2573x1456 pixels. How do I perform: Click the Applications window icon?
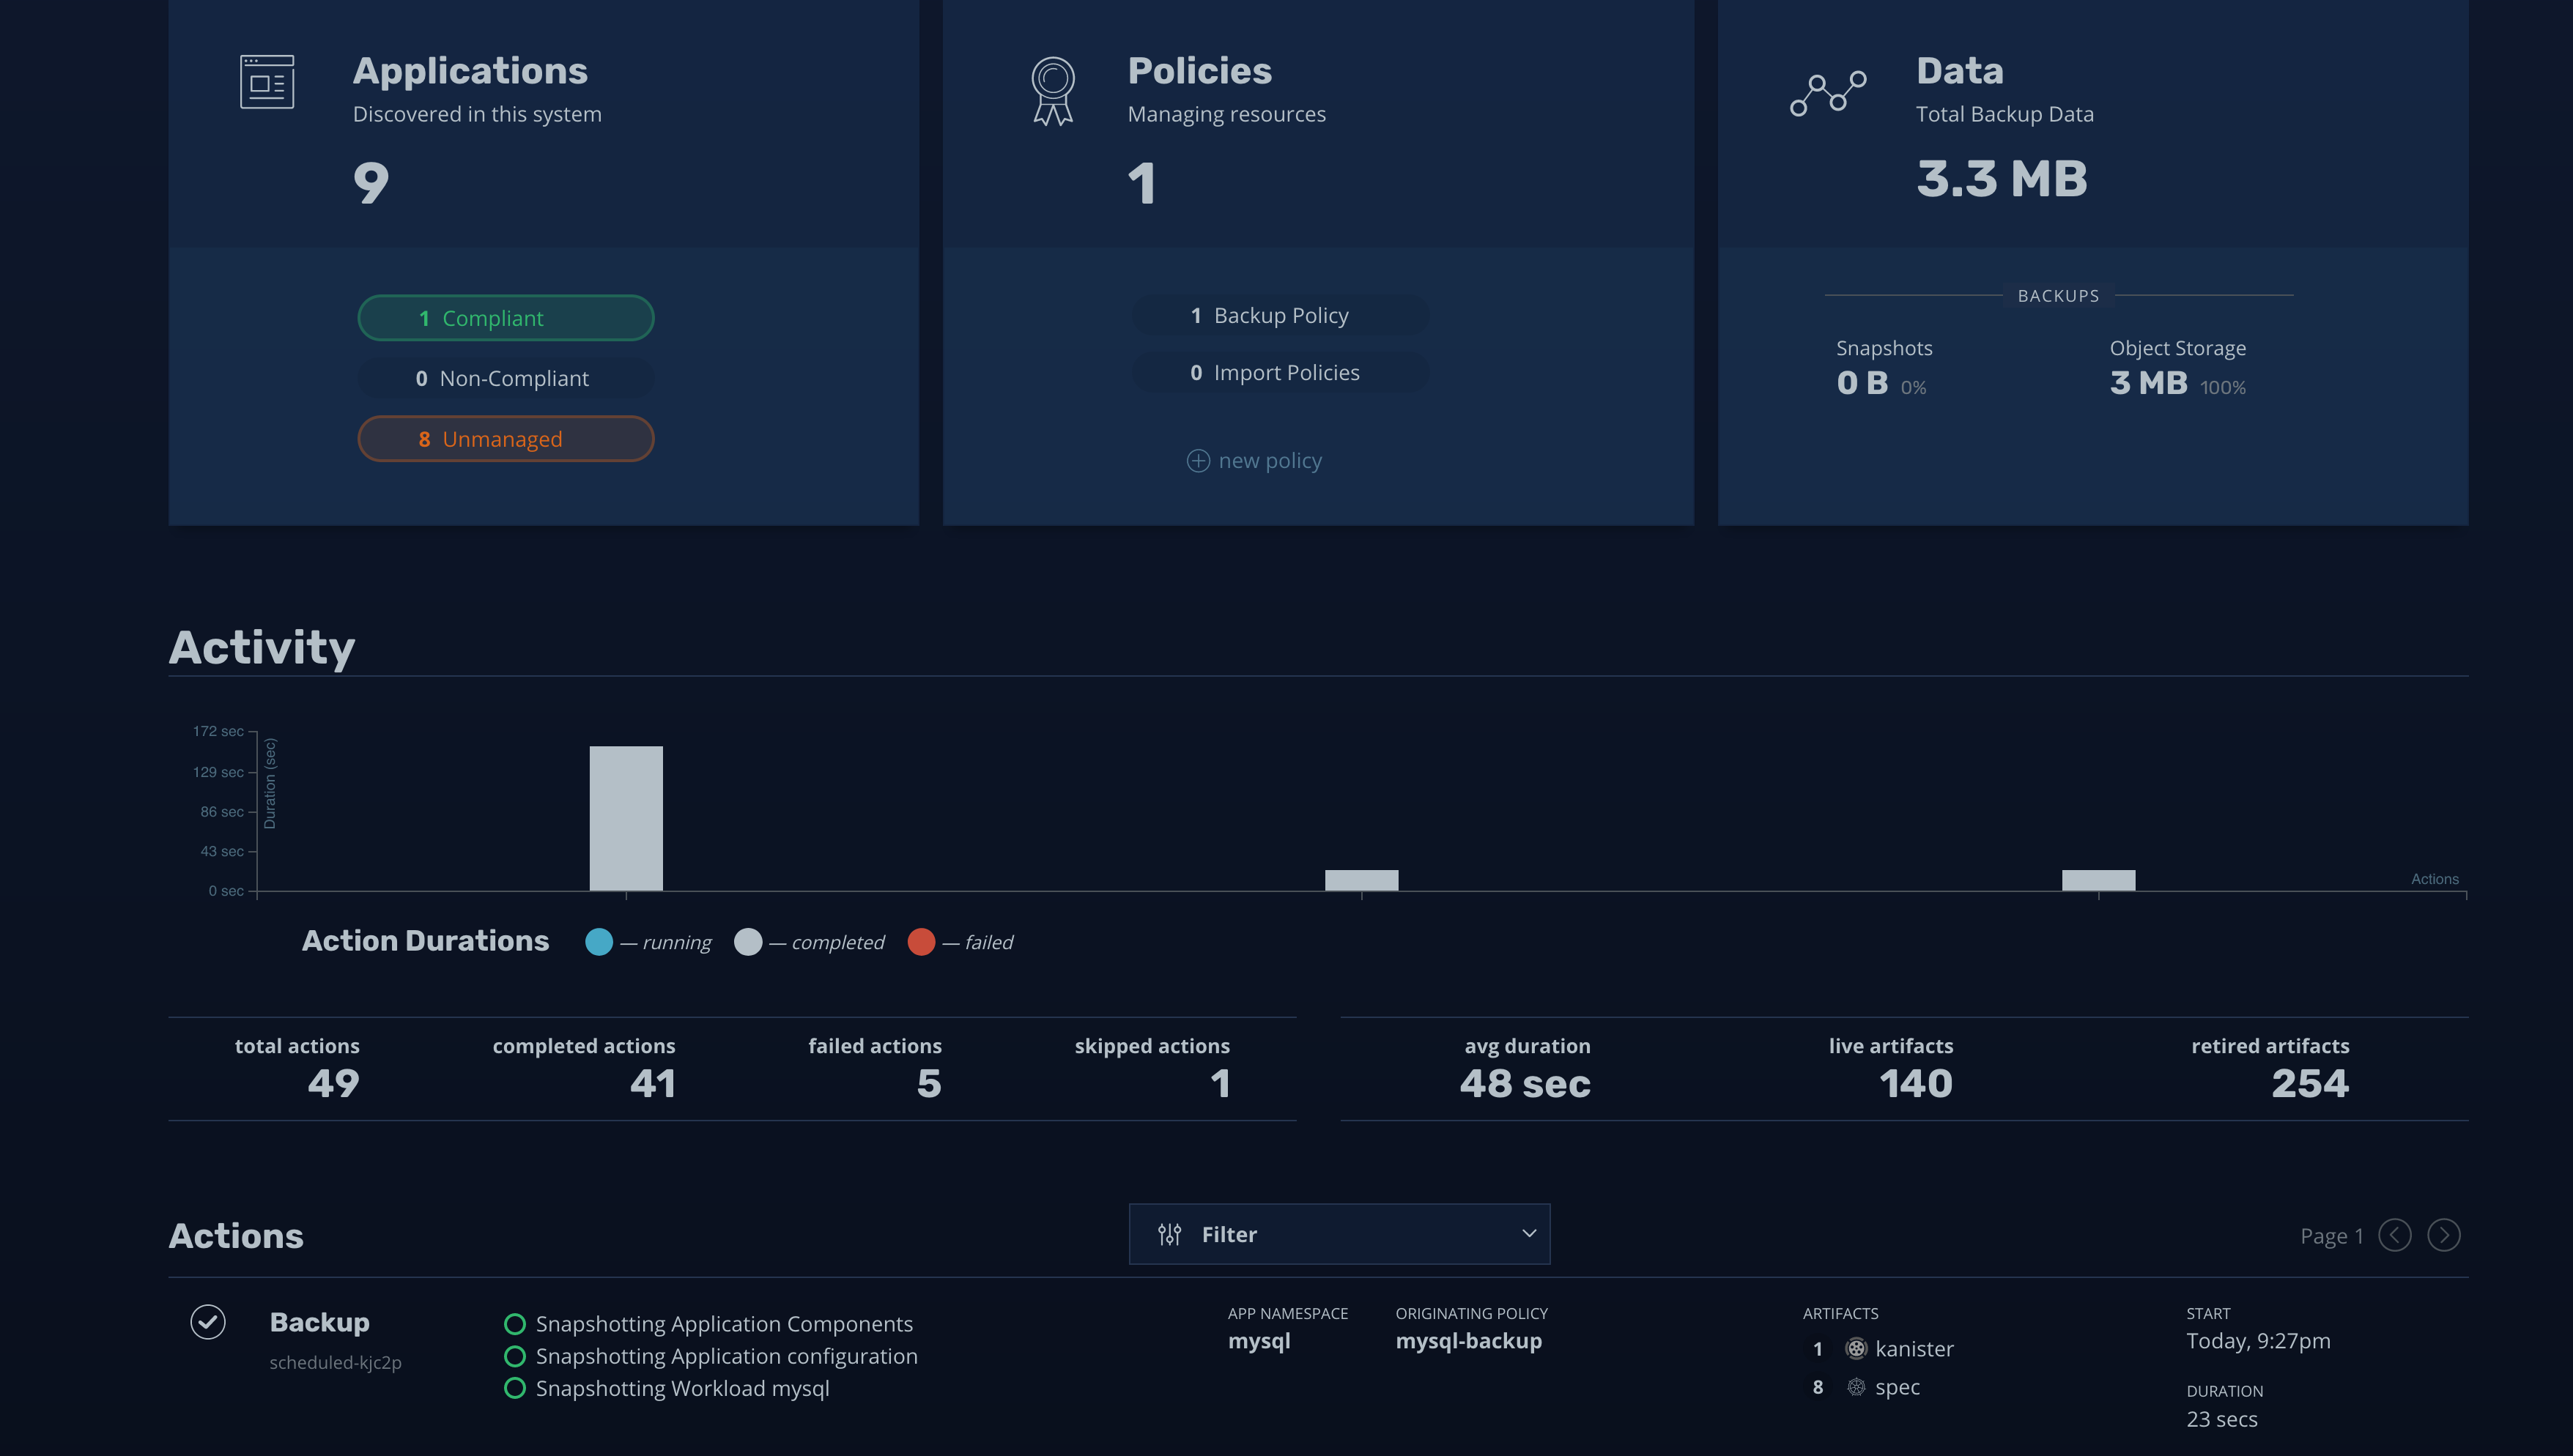tap(267, 82)
